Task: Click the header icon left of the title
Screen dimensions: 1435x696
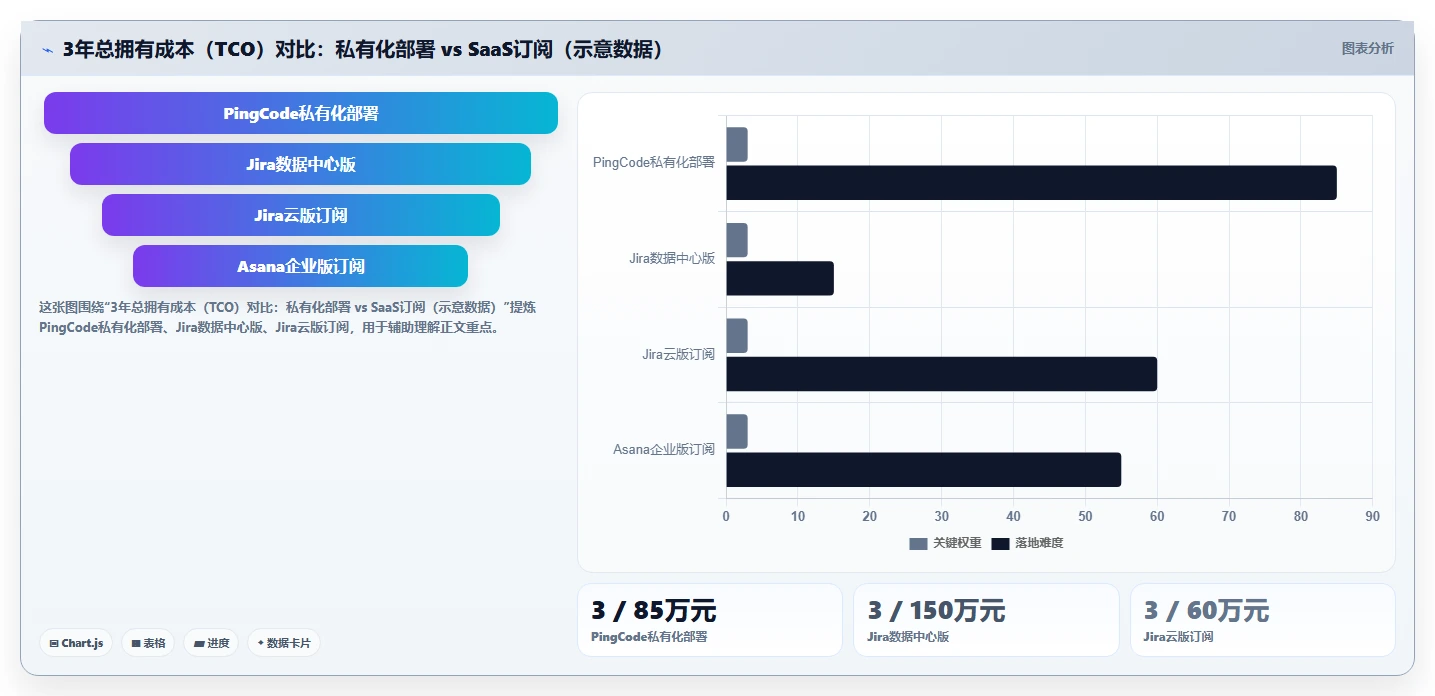Action: [47, 50]
